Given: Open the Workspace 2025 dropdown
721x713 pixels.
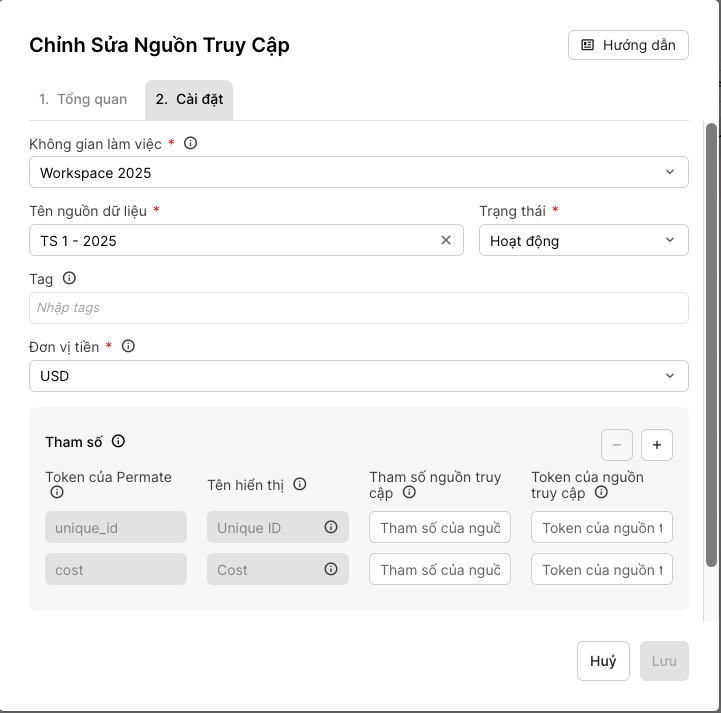Looking at the screenshot, I should pyautogui.click(x=358, y=172).
